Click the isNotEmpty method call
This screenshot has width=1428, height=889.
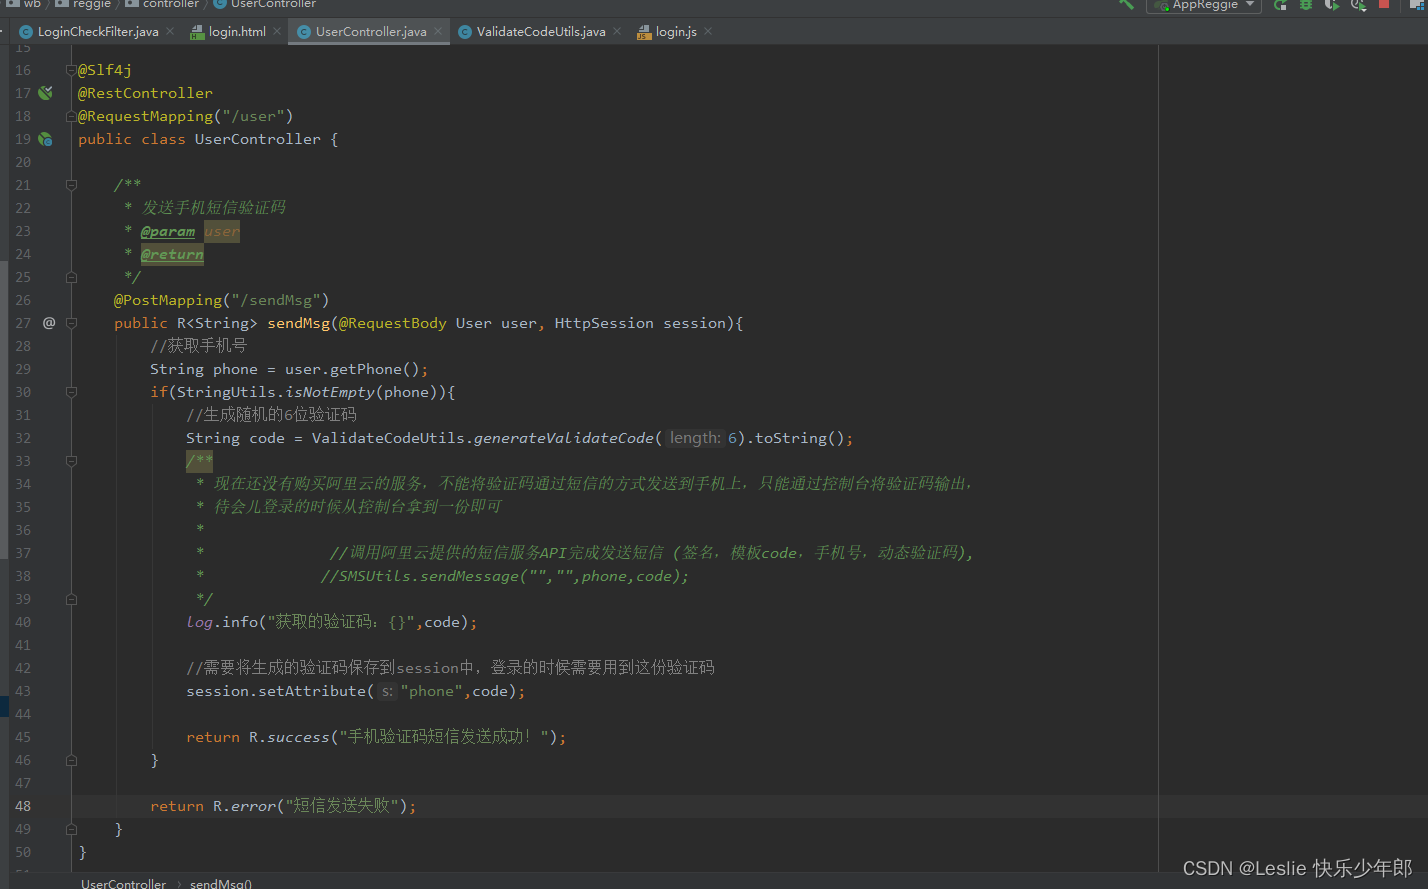[330, 392]
